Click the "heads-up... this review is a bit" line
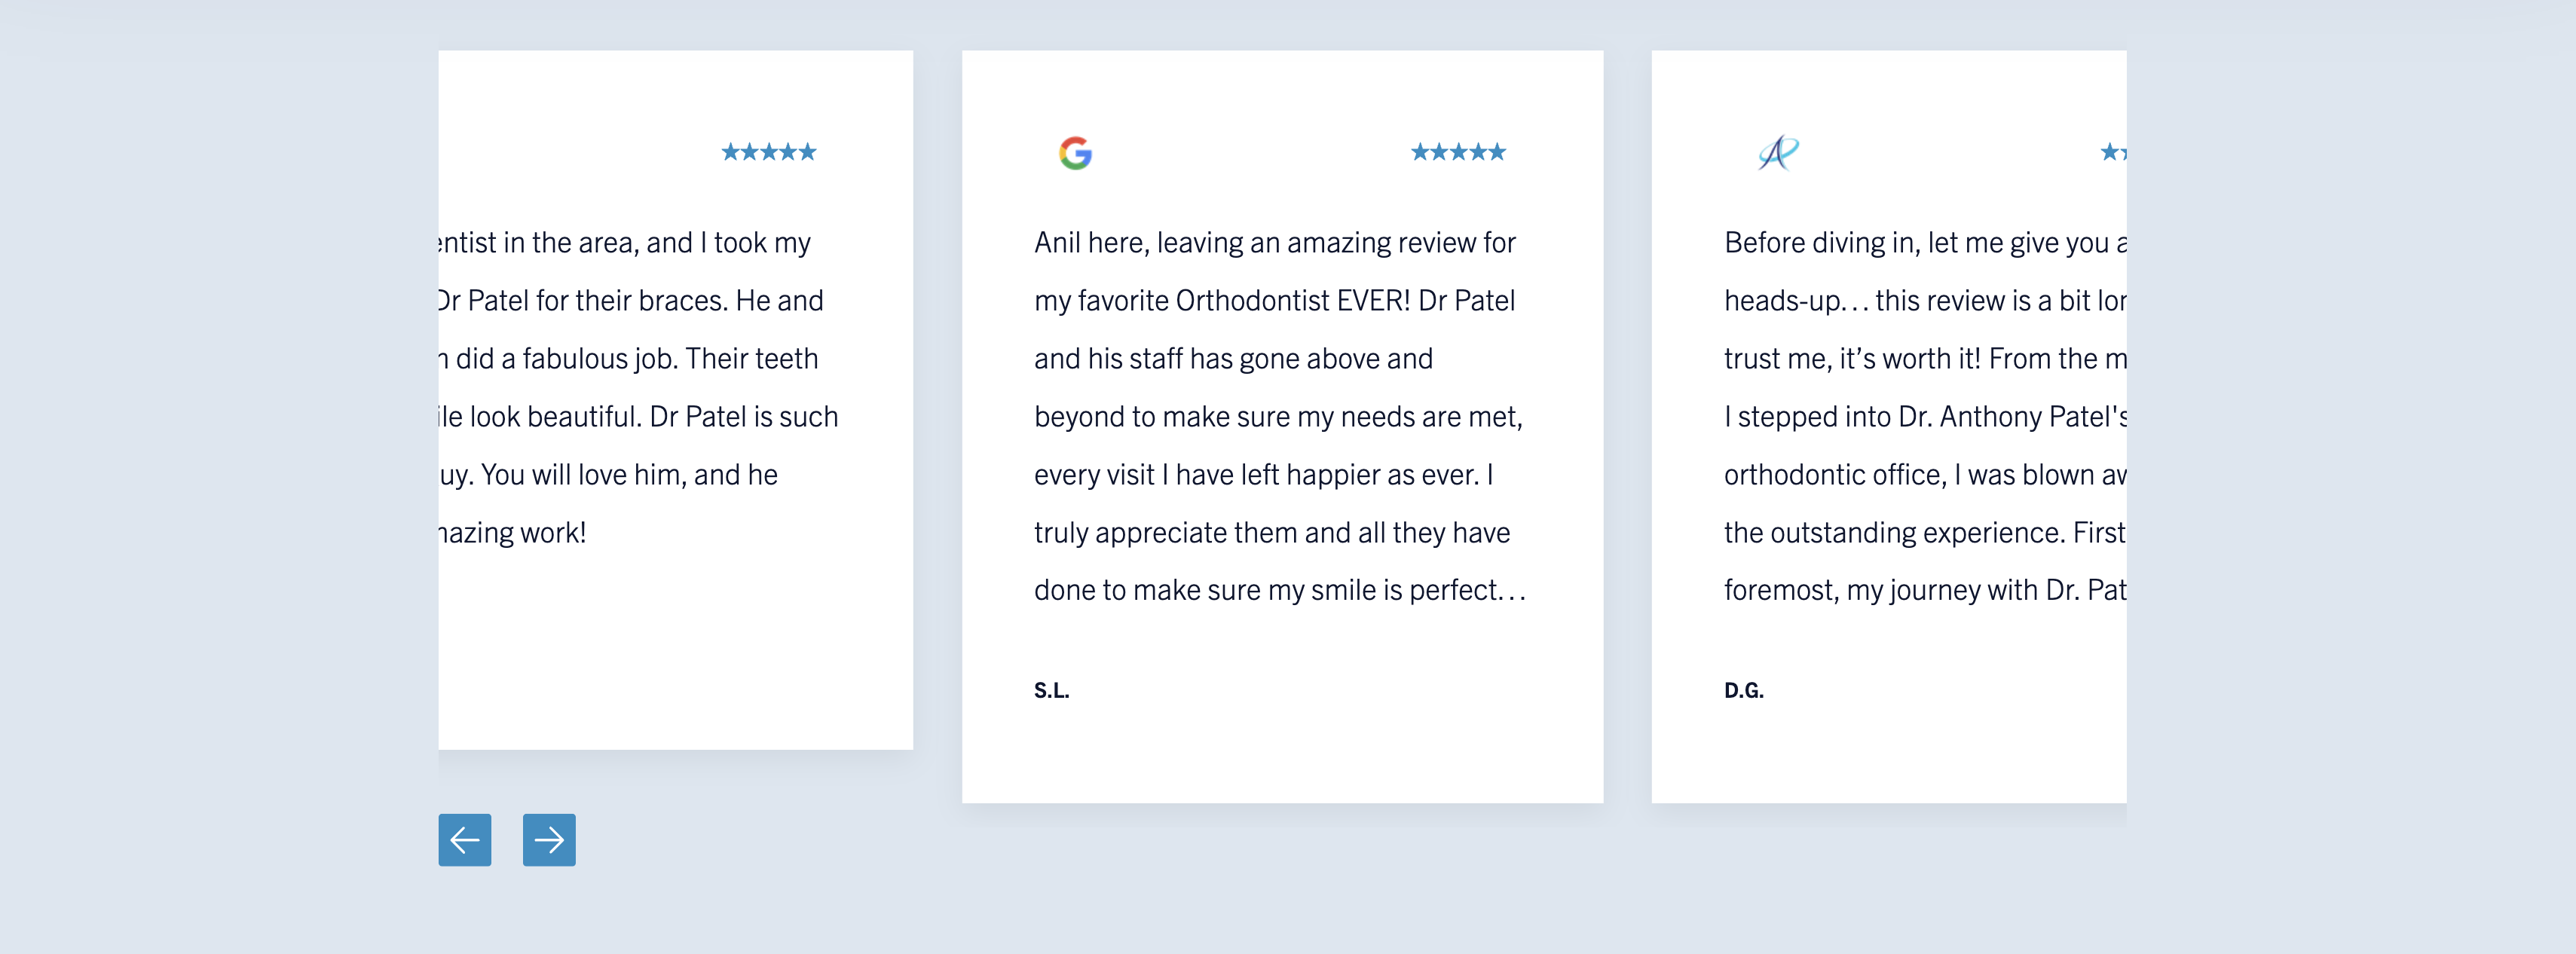2576x954 pixels. click(x=1924, y=301)
